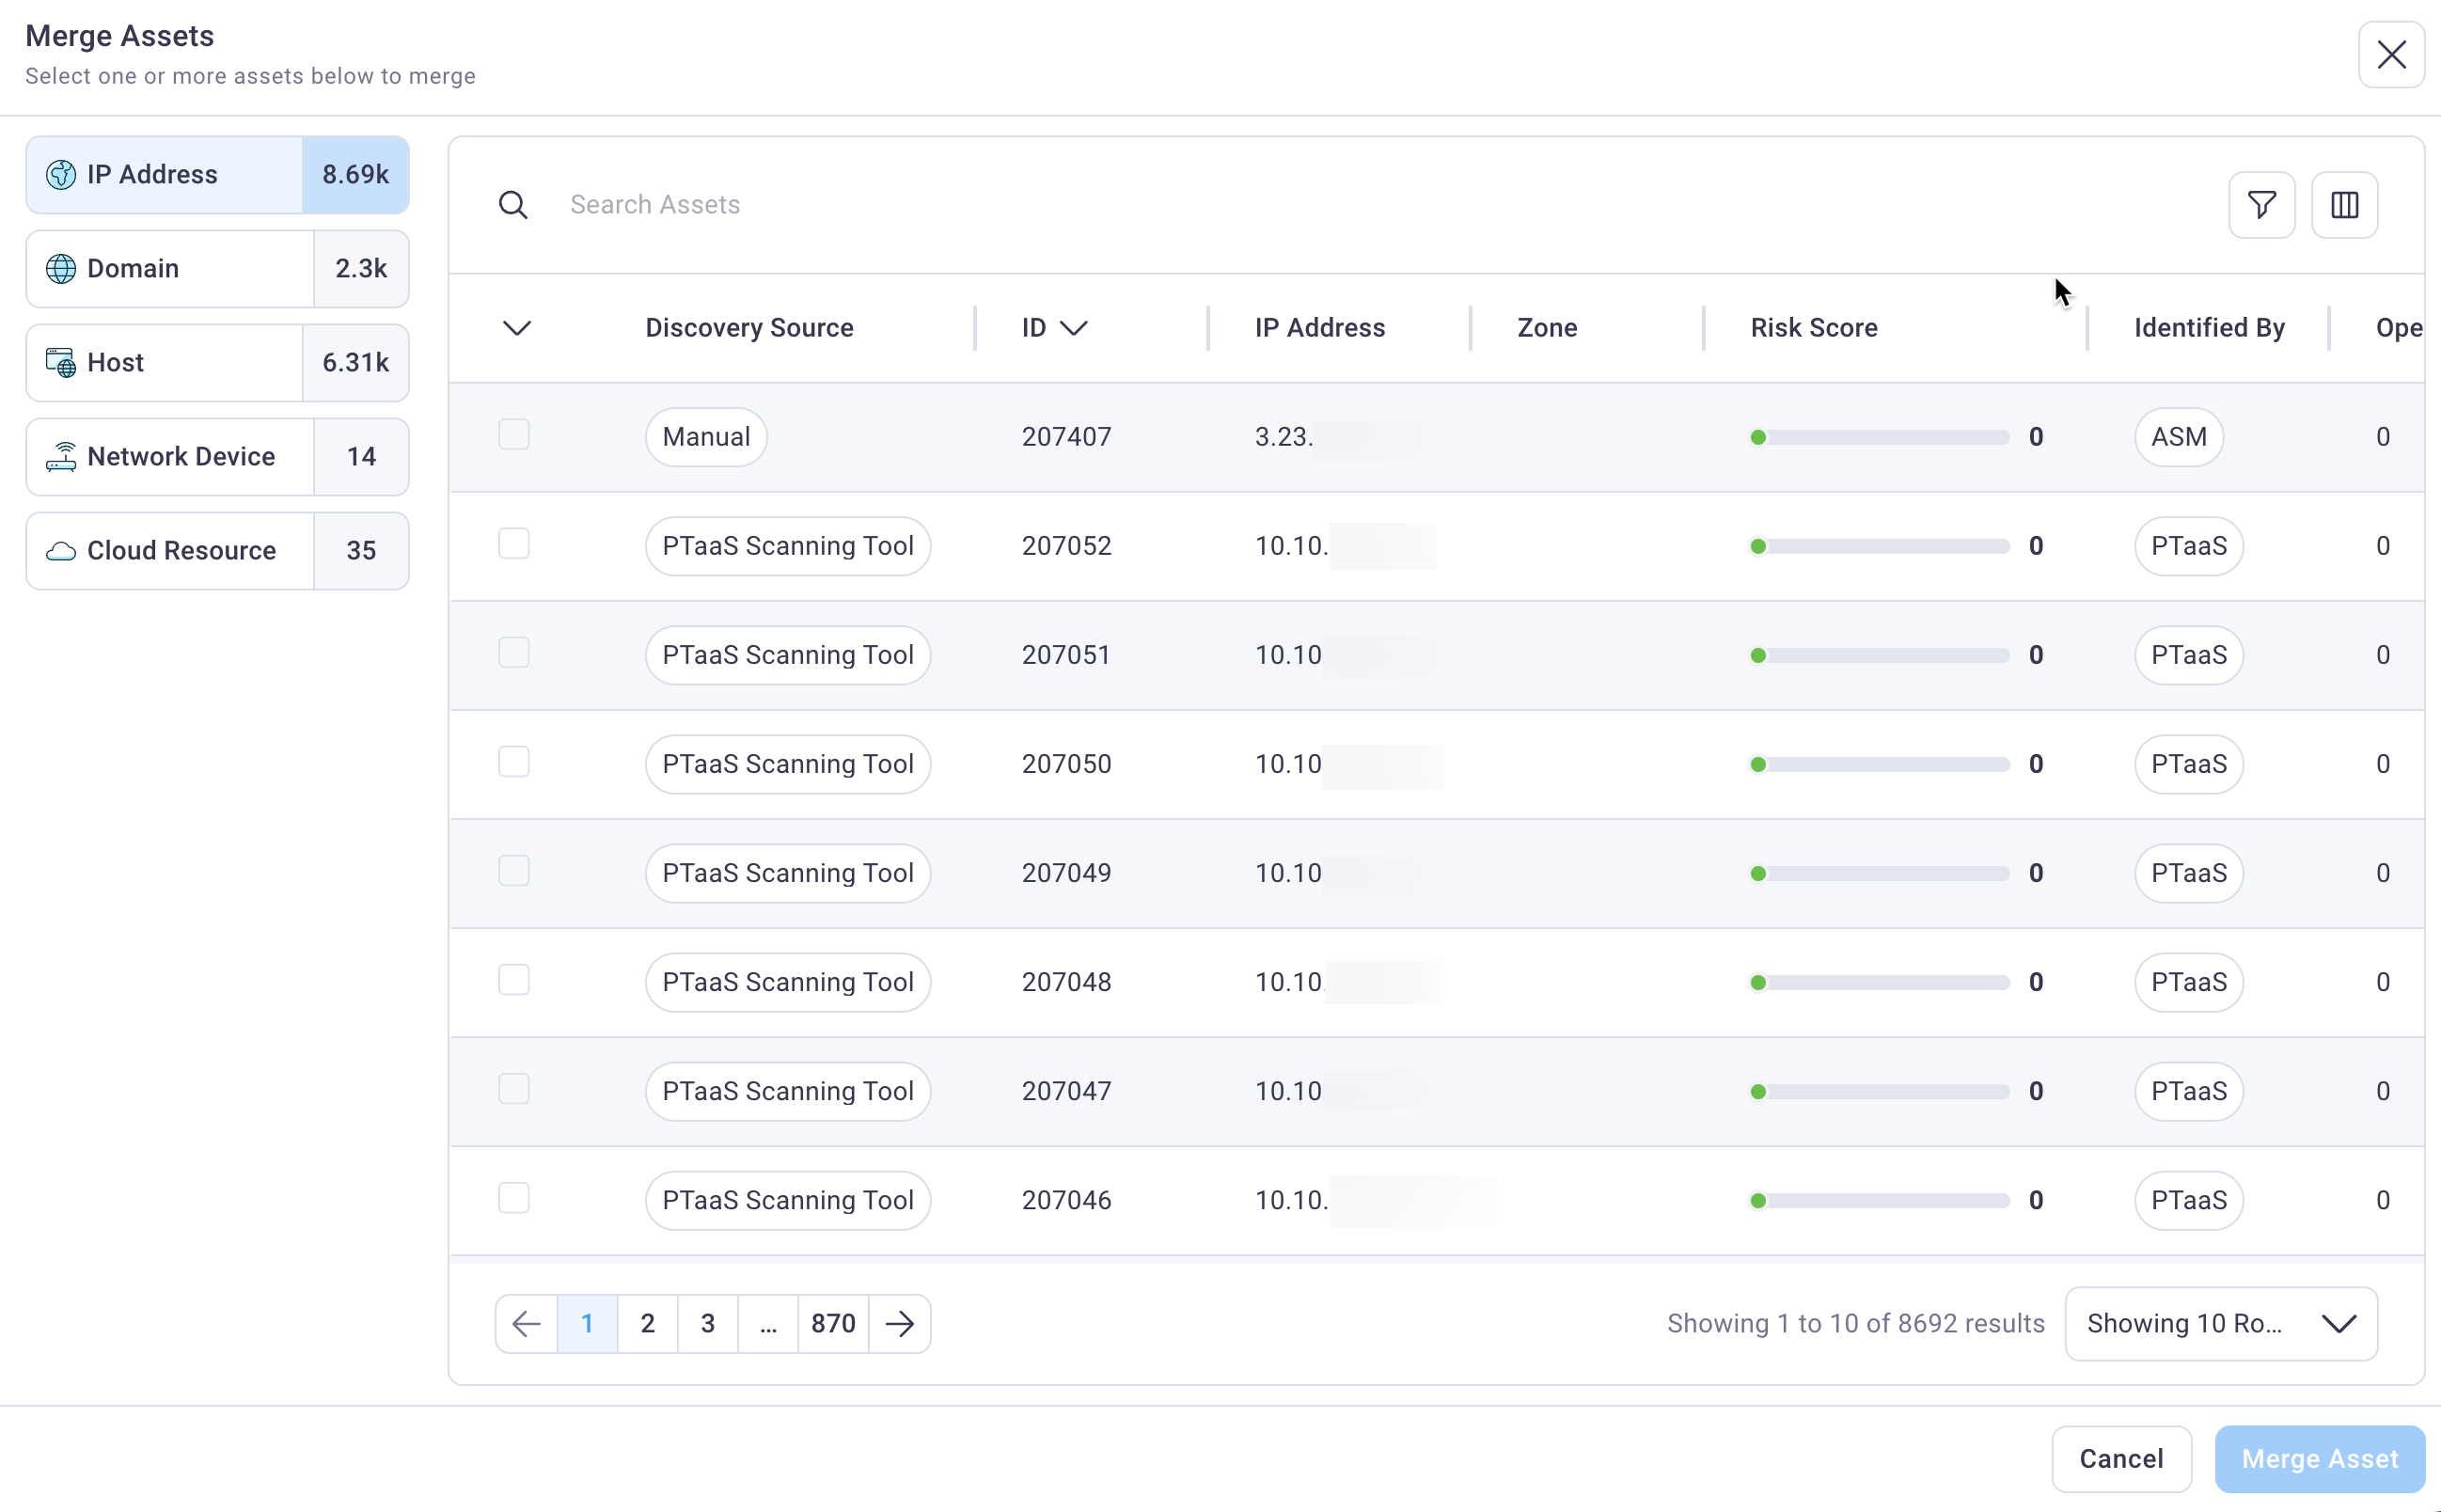Click IP address 3.23. cell
This screenshot has height=1512, width=2441.
1284,437
